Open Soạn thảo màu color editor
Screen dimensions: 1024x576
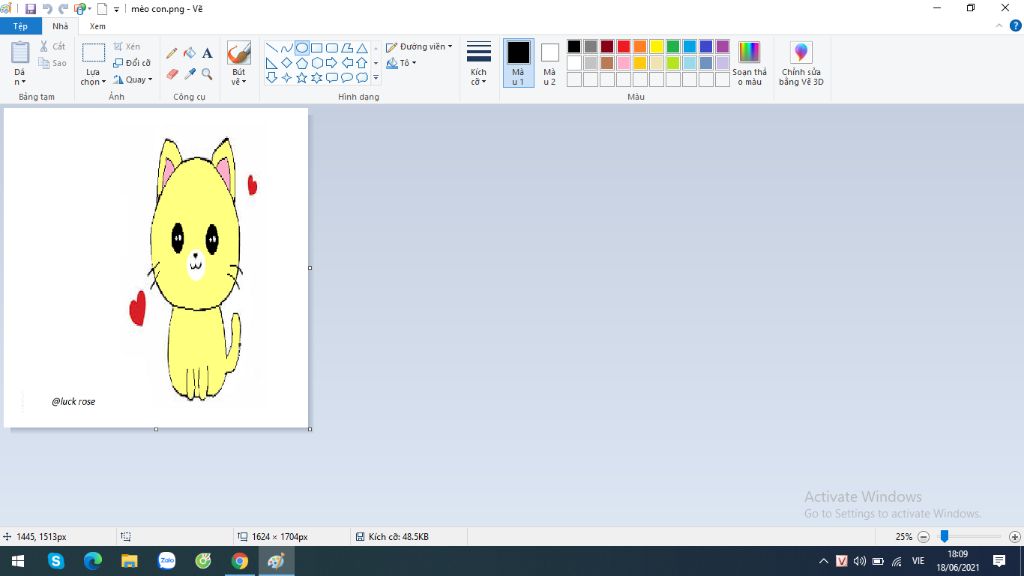tap(749, 63)
